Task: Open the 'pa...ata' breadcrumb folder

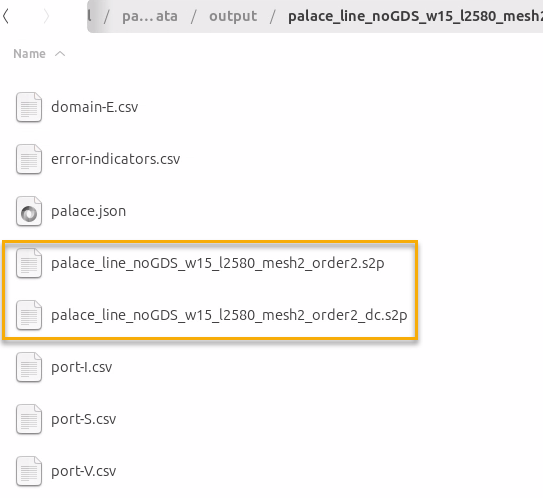Action: (x=150, y=16)
